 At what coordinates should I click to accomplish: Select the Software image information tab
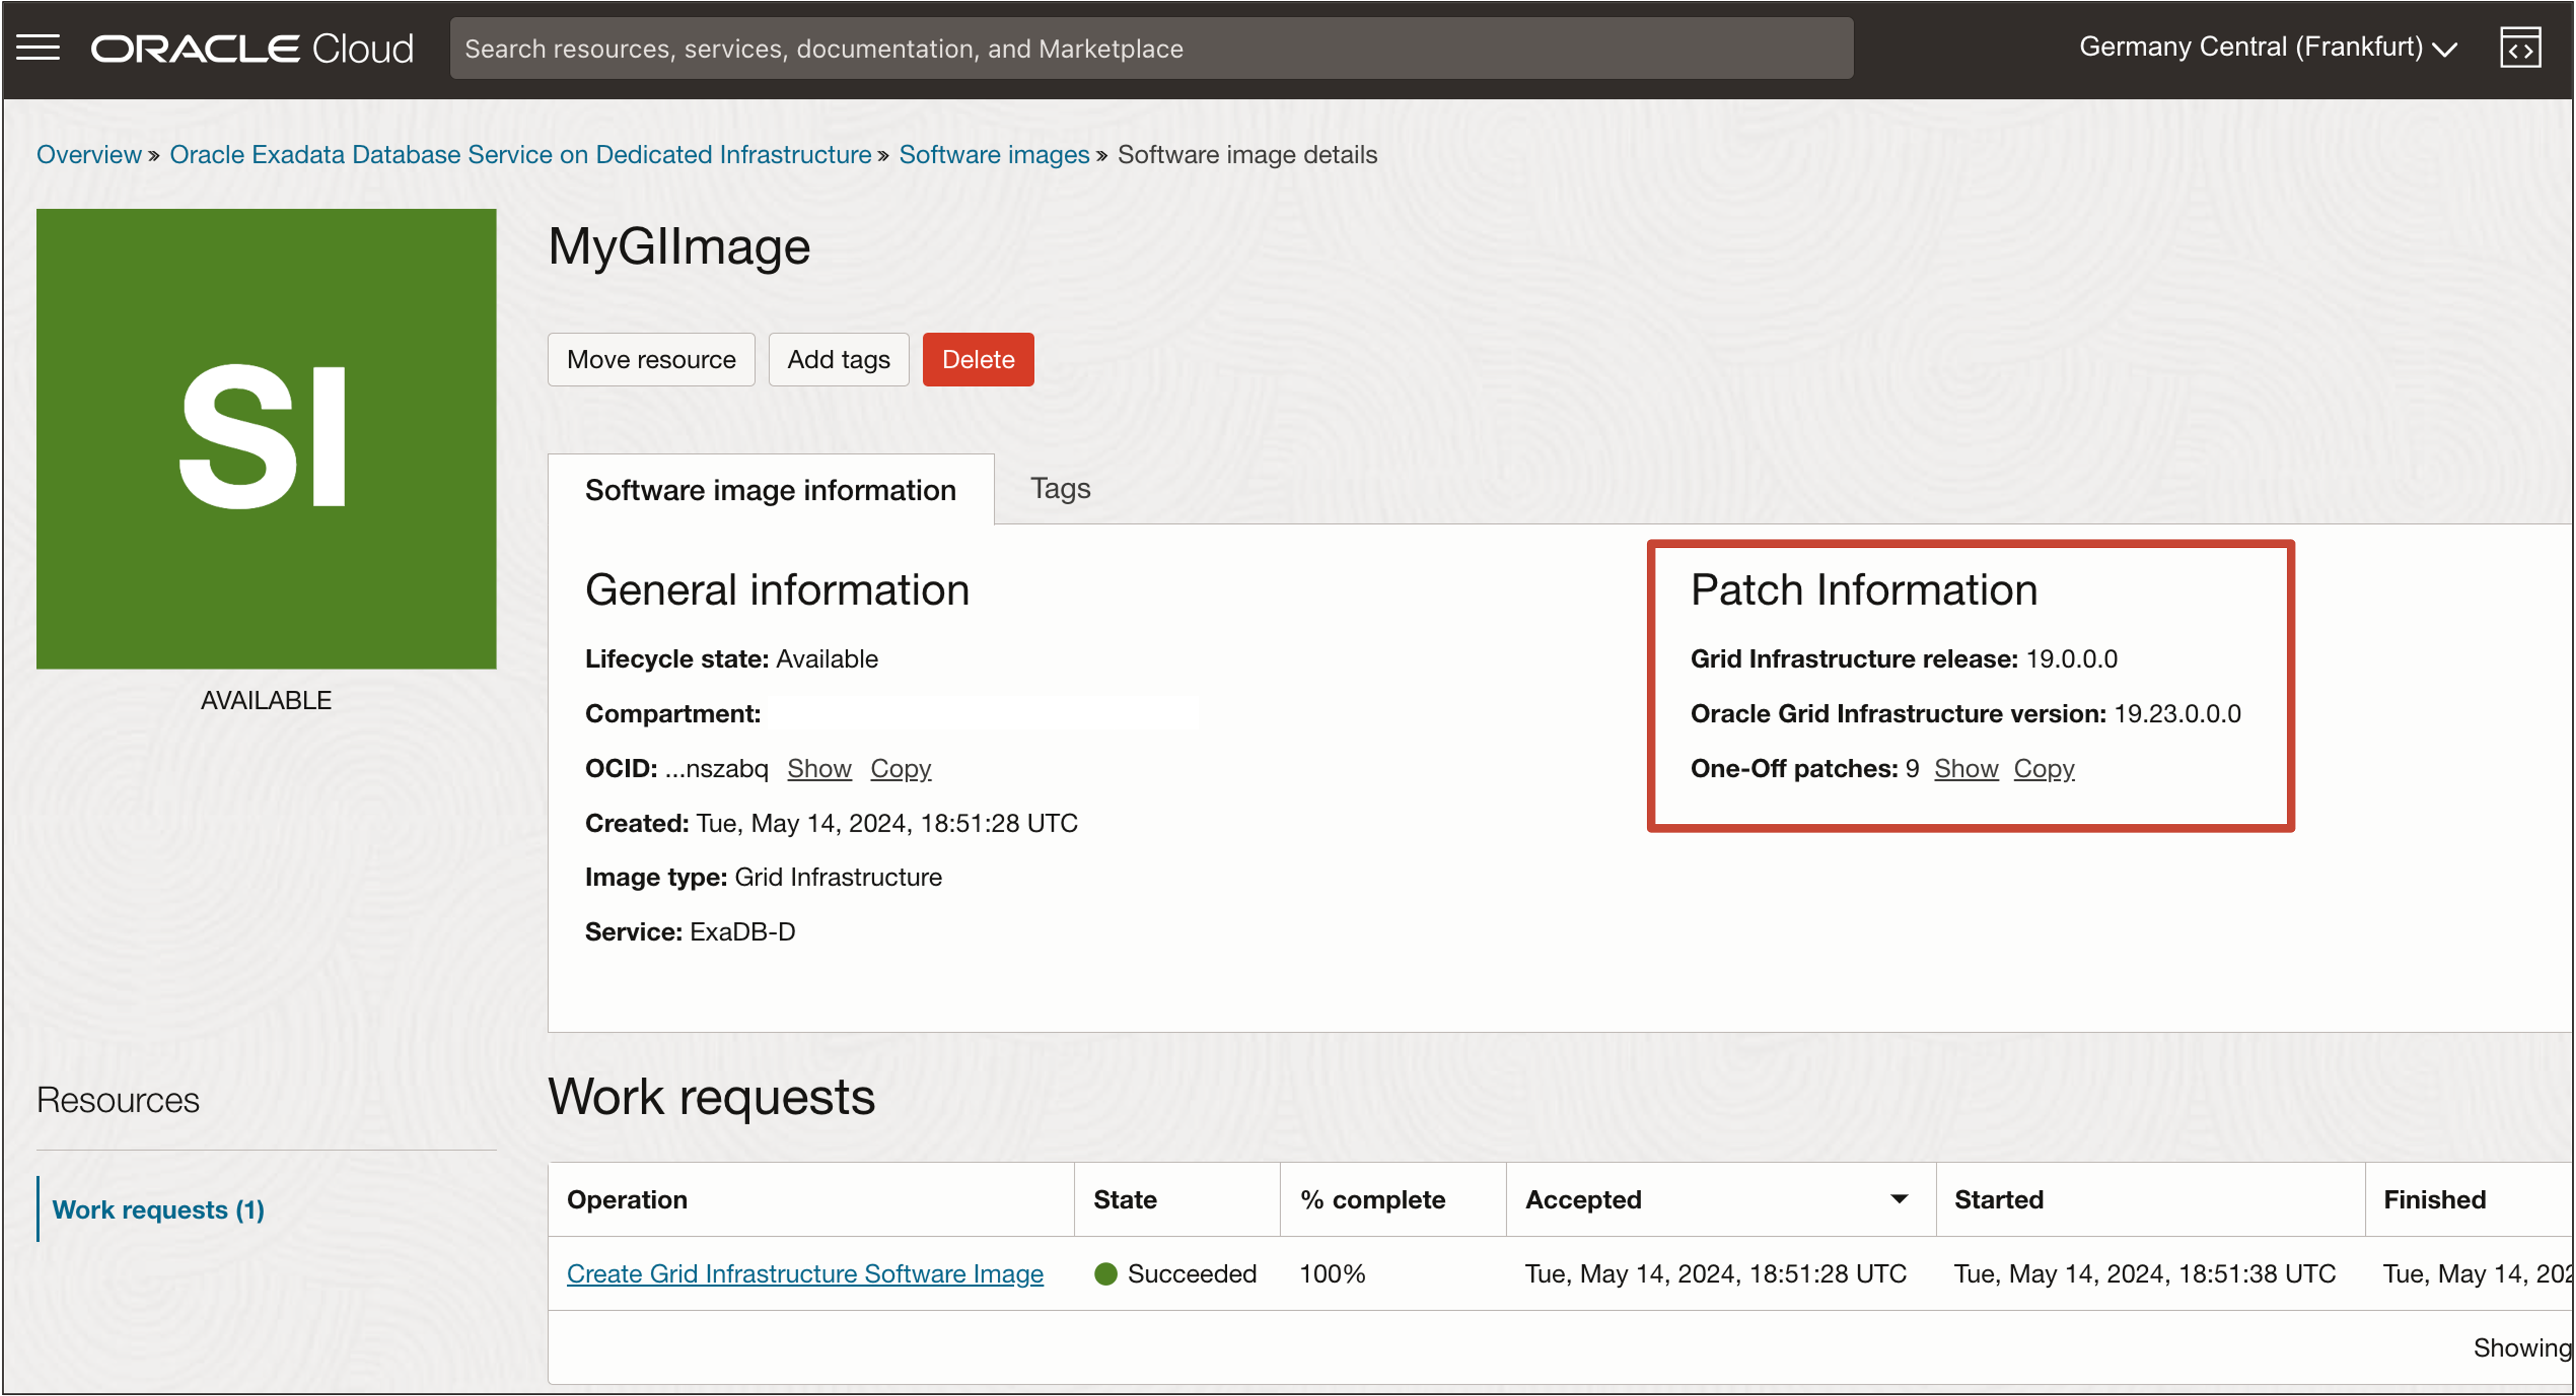(x=770, y=490)
